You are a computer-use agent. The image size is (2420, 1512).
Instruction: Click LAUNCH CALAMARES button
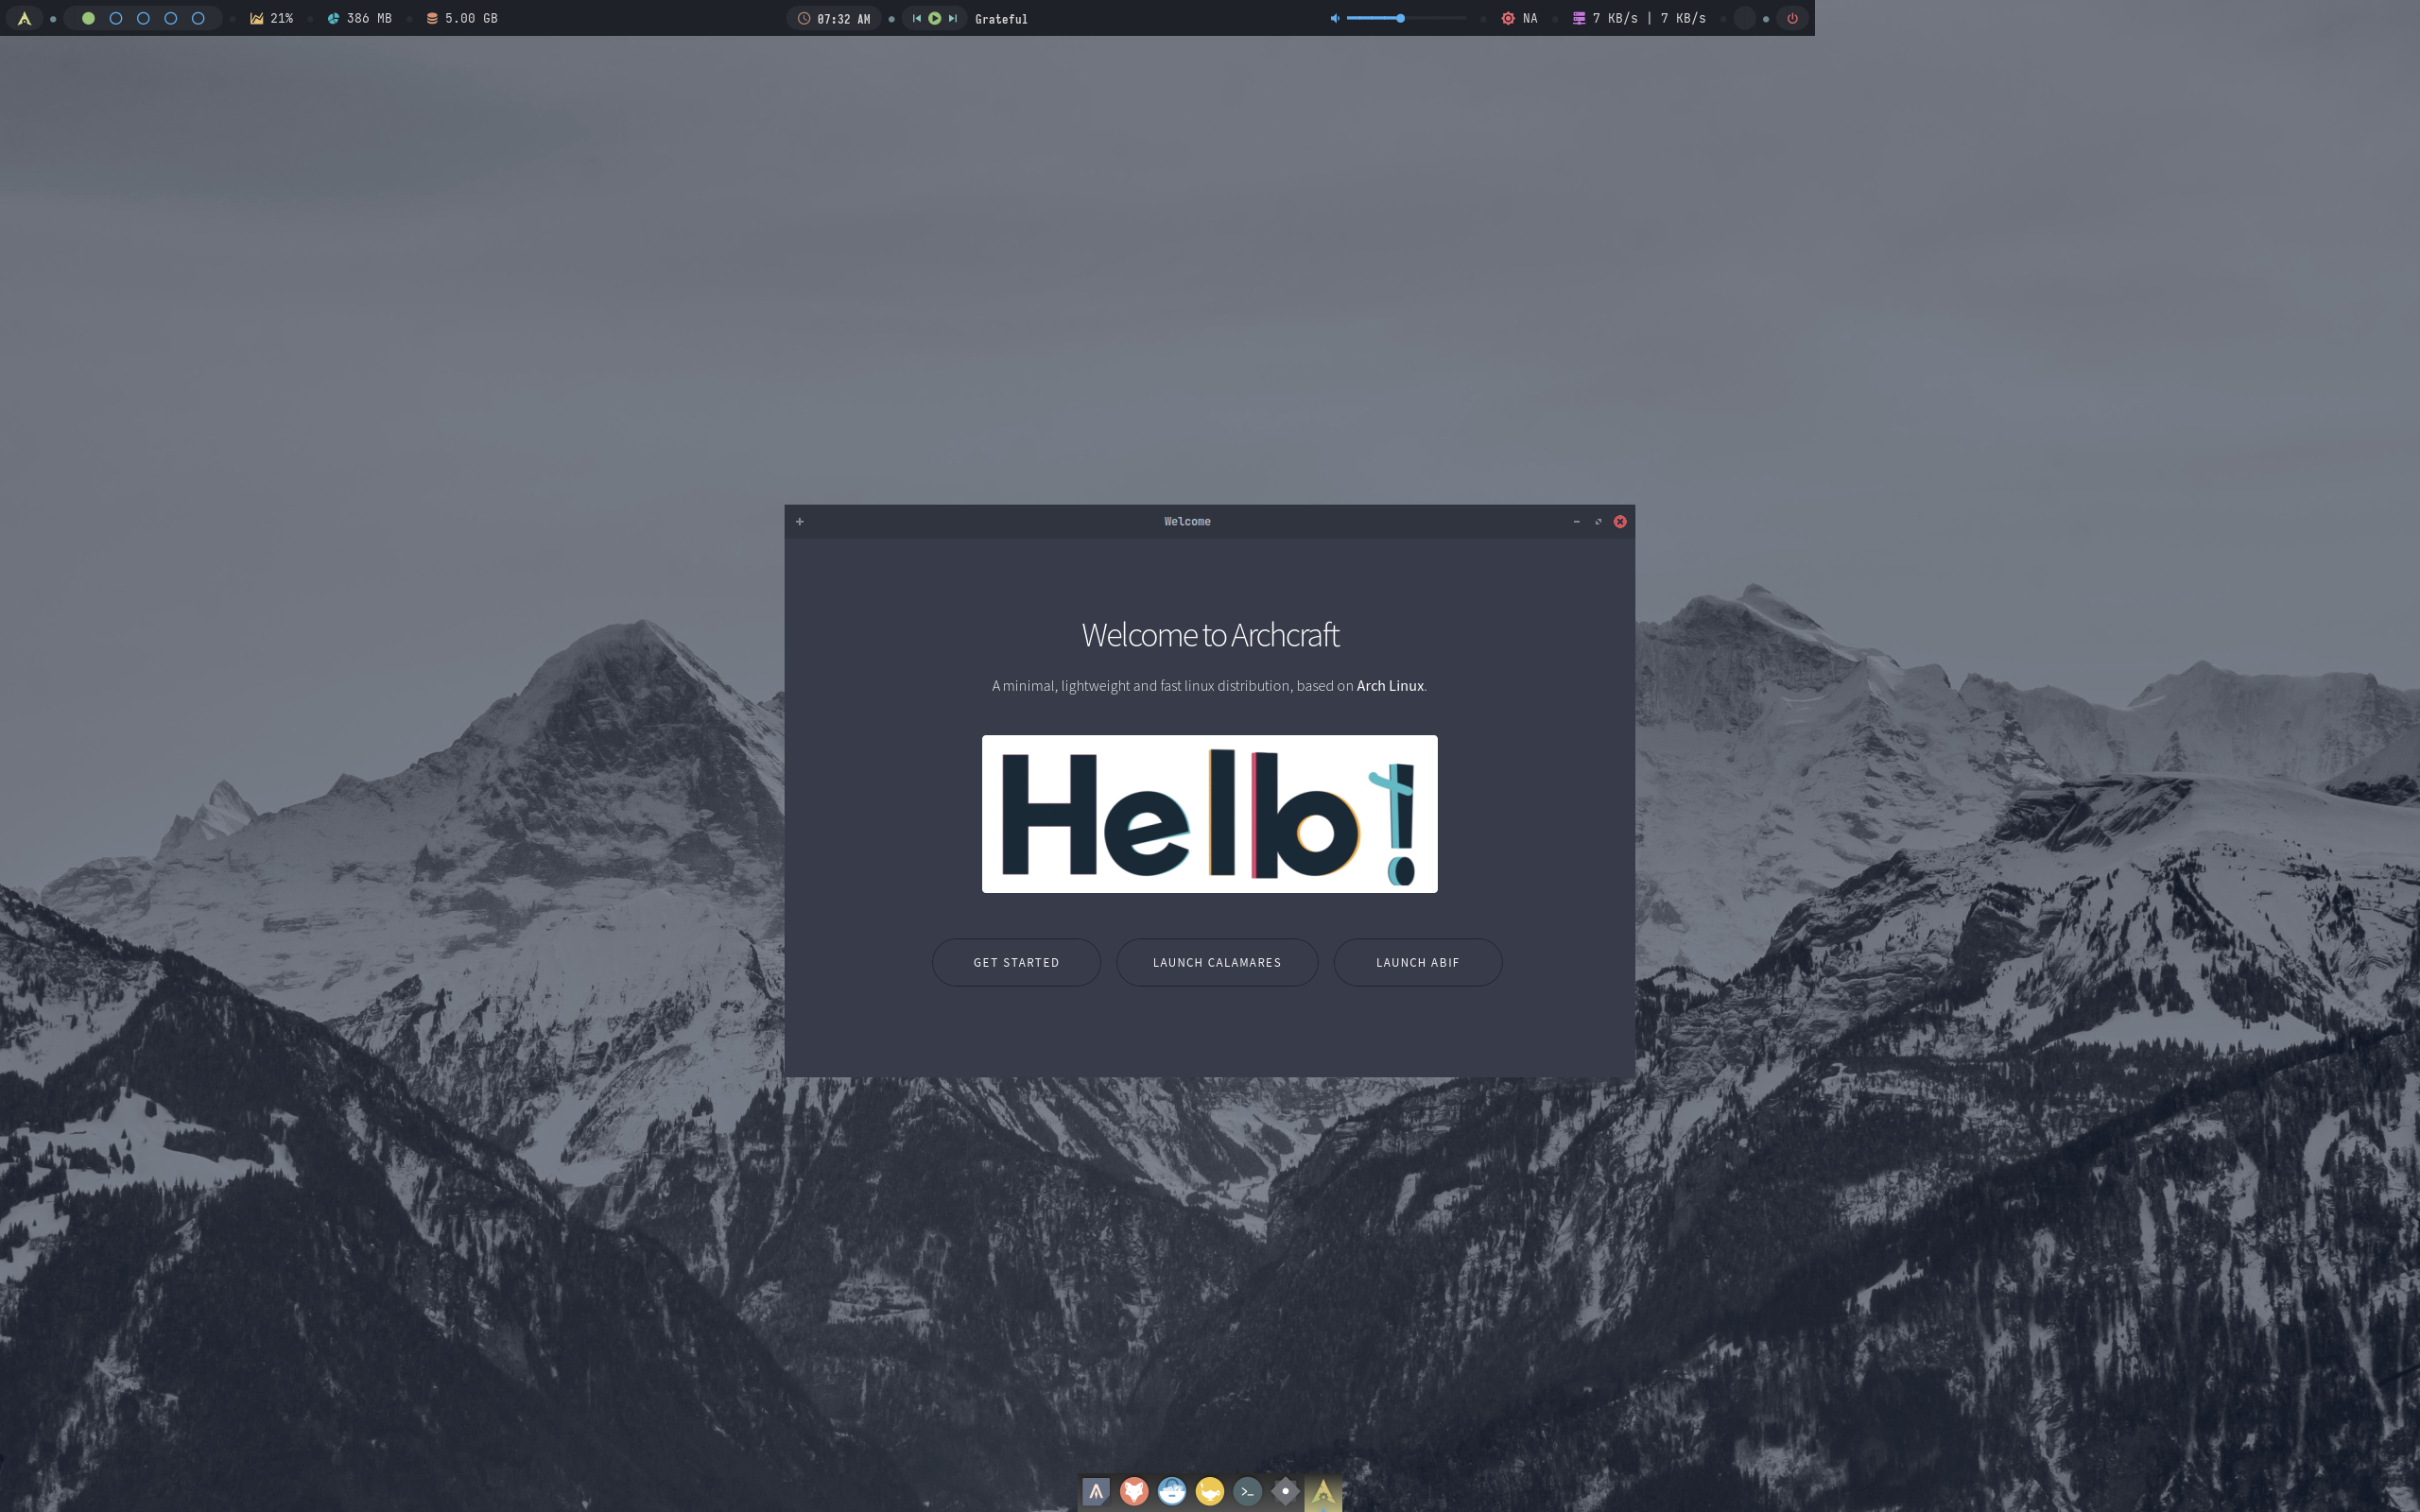pyautogui.click(x=1217, y=962)
